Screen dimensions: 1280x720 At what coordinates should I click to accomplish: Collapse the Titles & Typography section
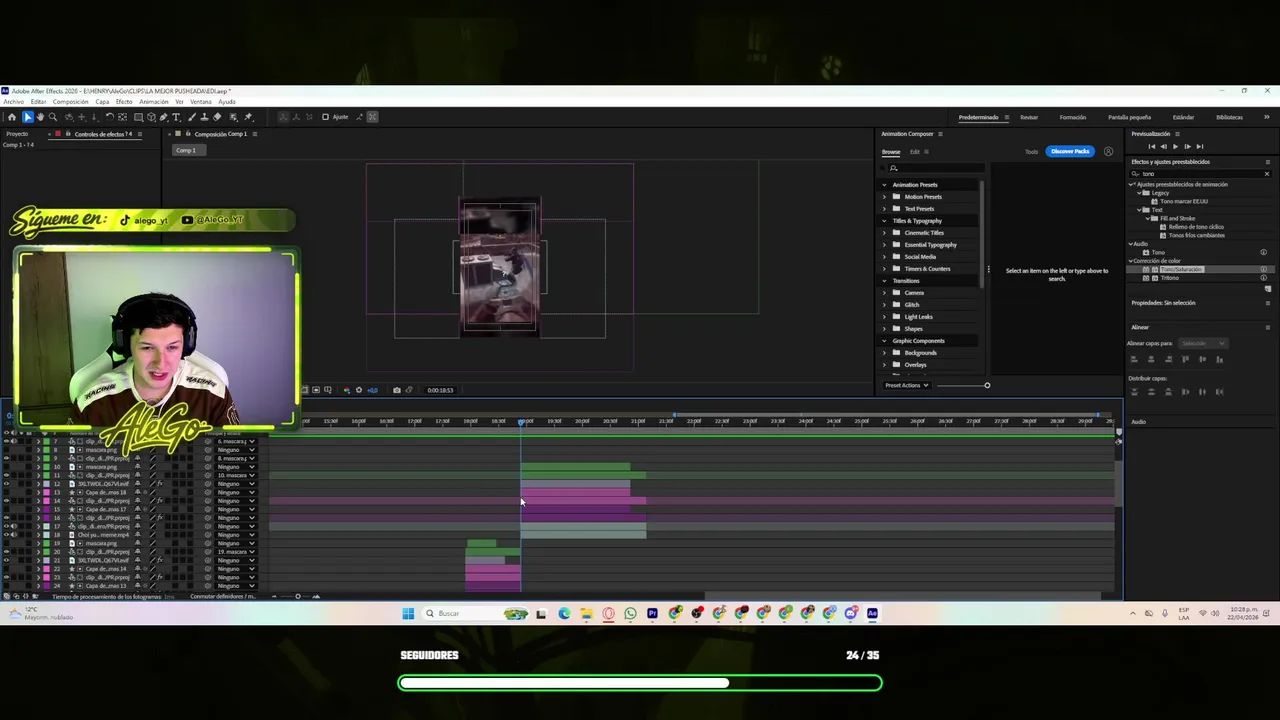(x=884, y=221)
